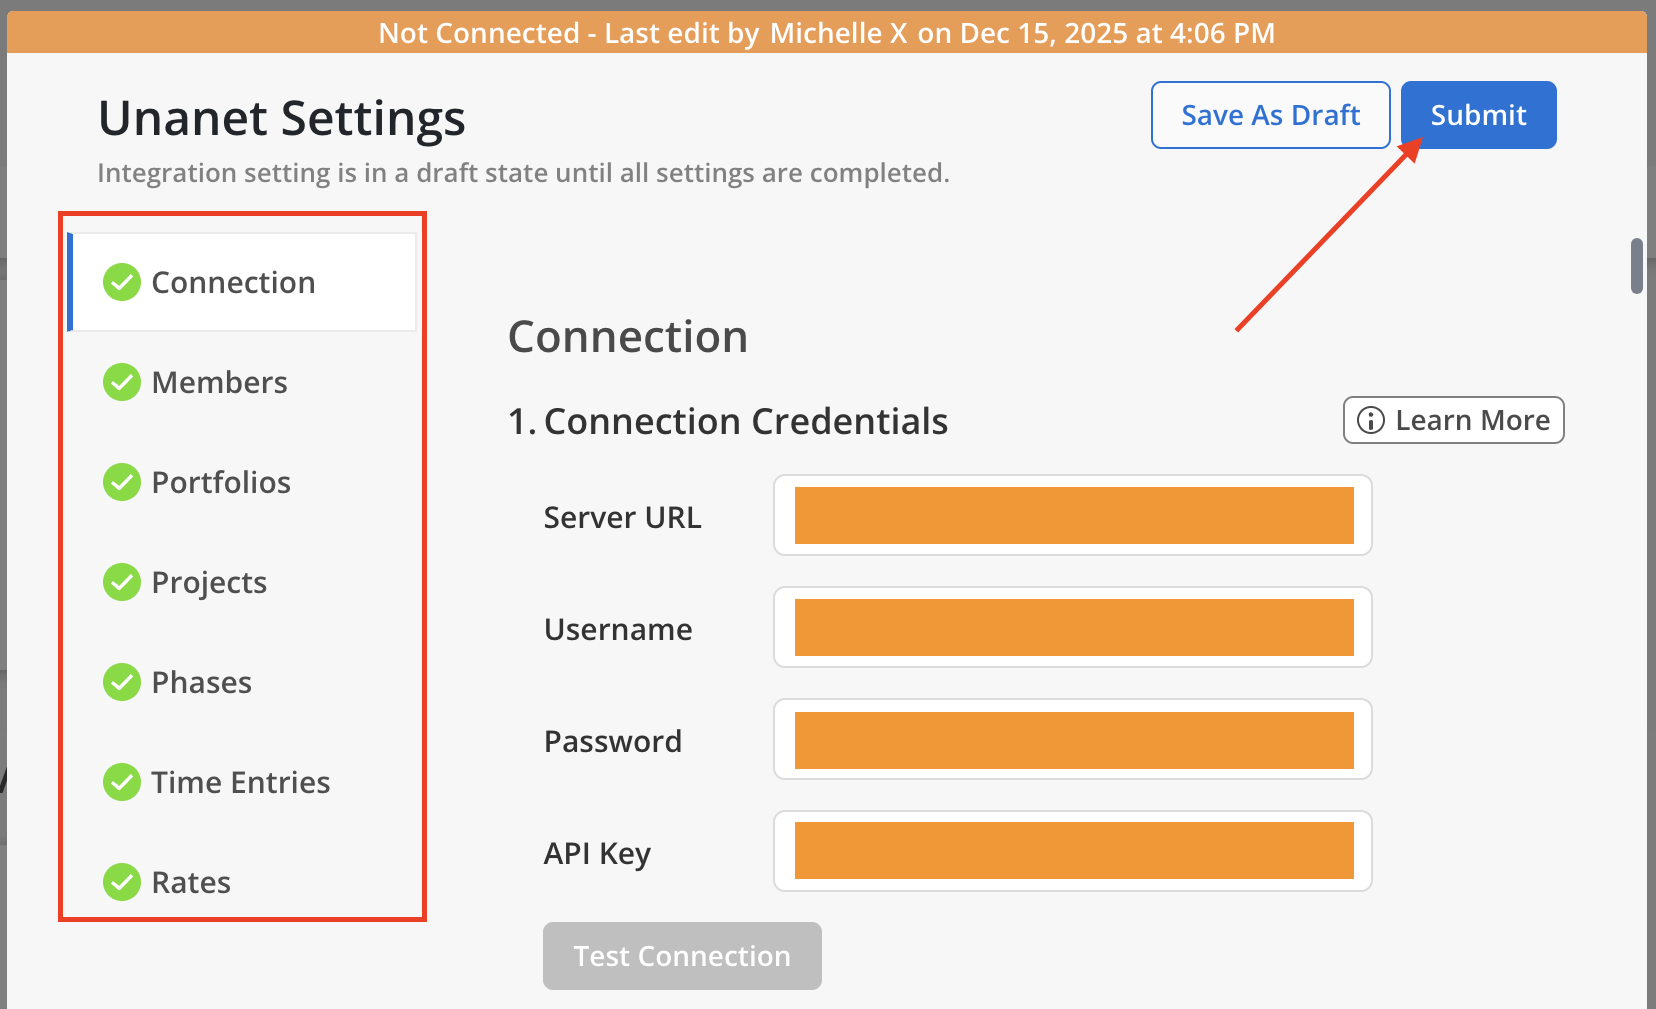The image size is (1656, 1009).
Task: Click the Unanet Settings title
Action: (282, 118)
